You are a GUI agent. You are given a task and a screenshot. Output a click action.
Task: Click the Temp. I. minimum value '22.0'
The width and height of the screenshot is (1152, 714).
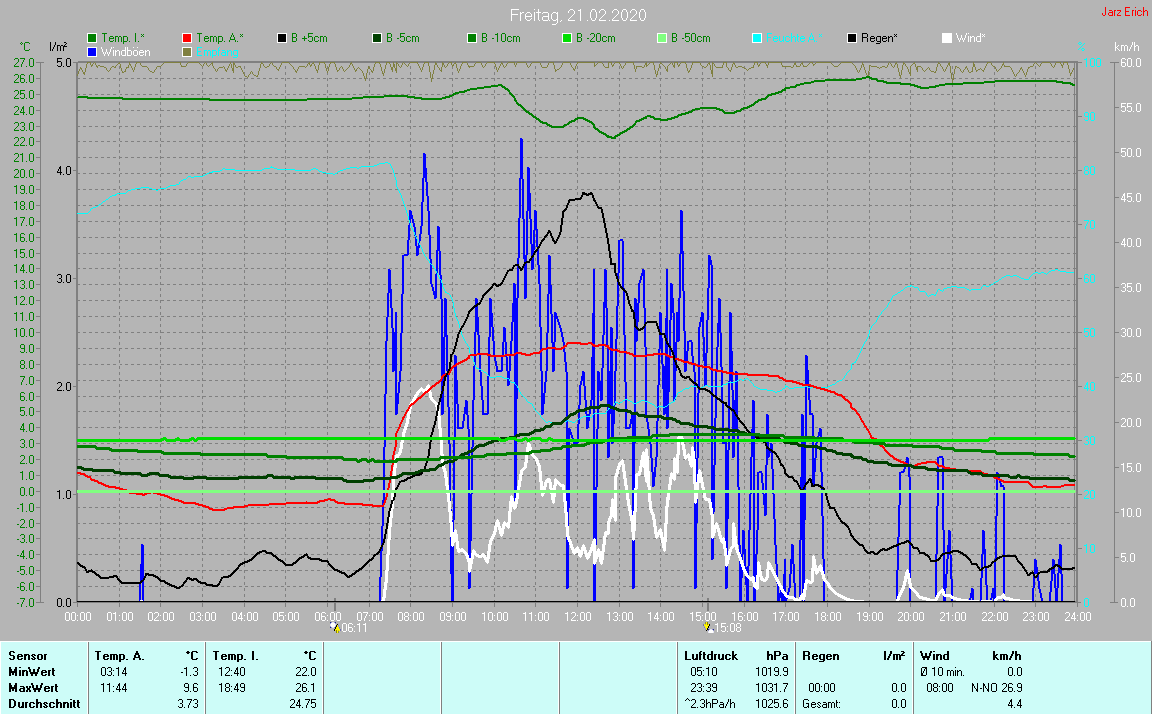306,672
